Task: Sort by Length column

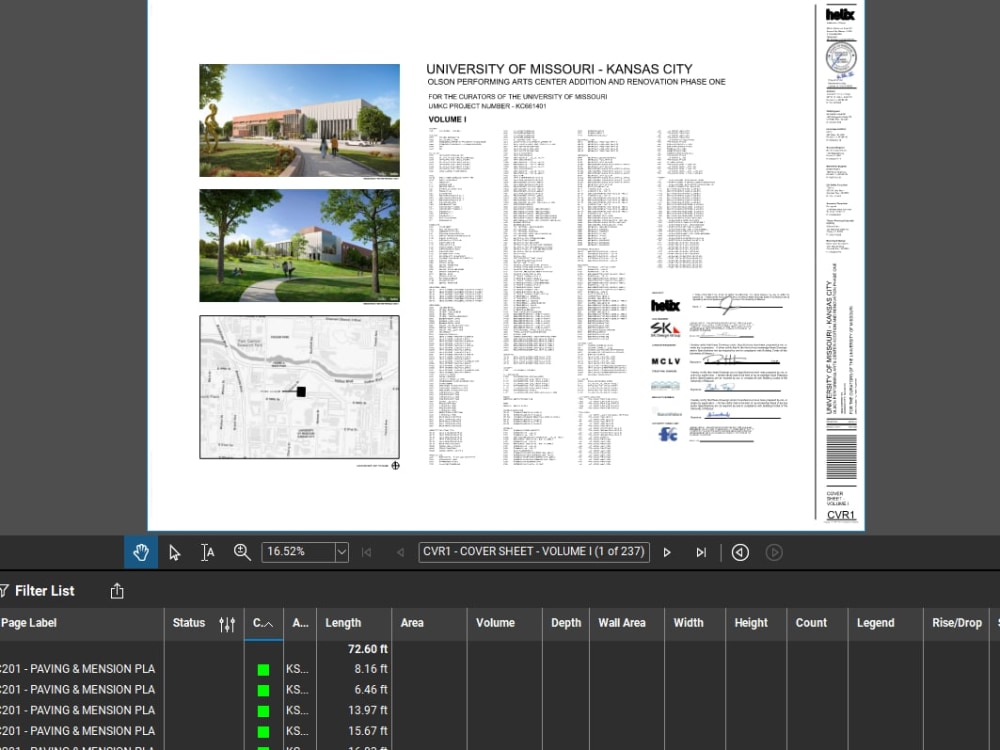Action: 354,623
